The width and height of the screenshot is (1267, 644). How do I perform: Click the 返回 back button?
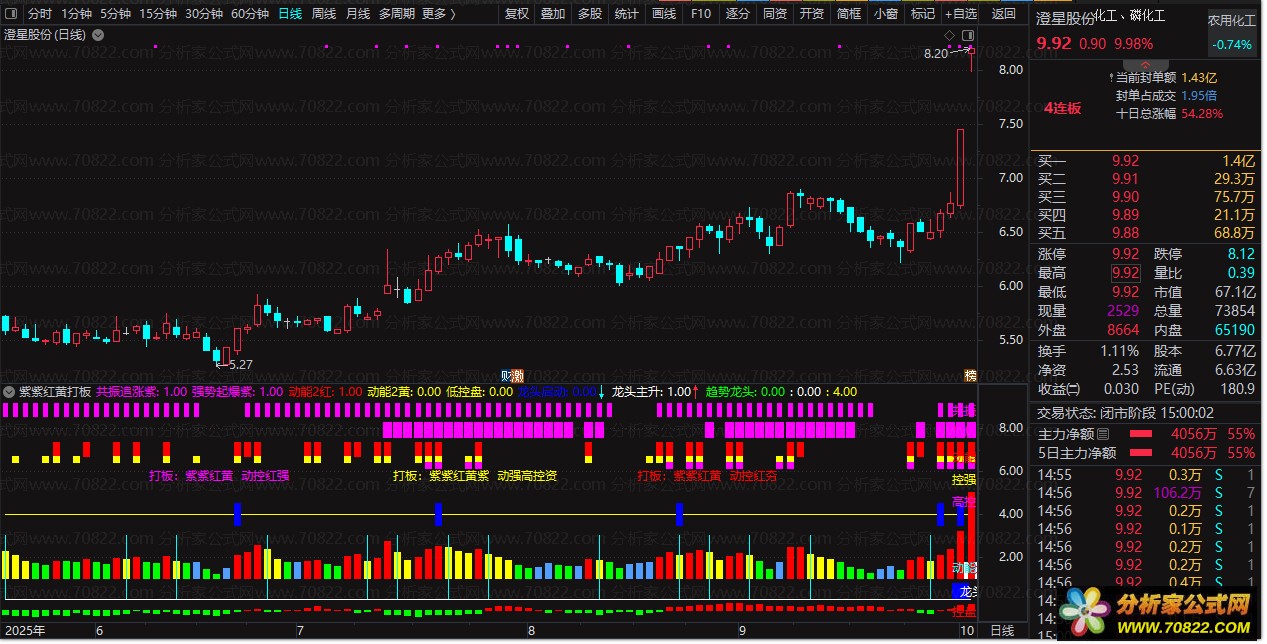[1004, 14]
